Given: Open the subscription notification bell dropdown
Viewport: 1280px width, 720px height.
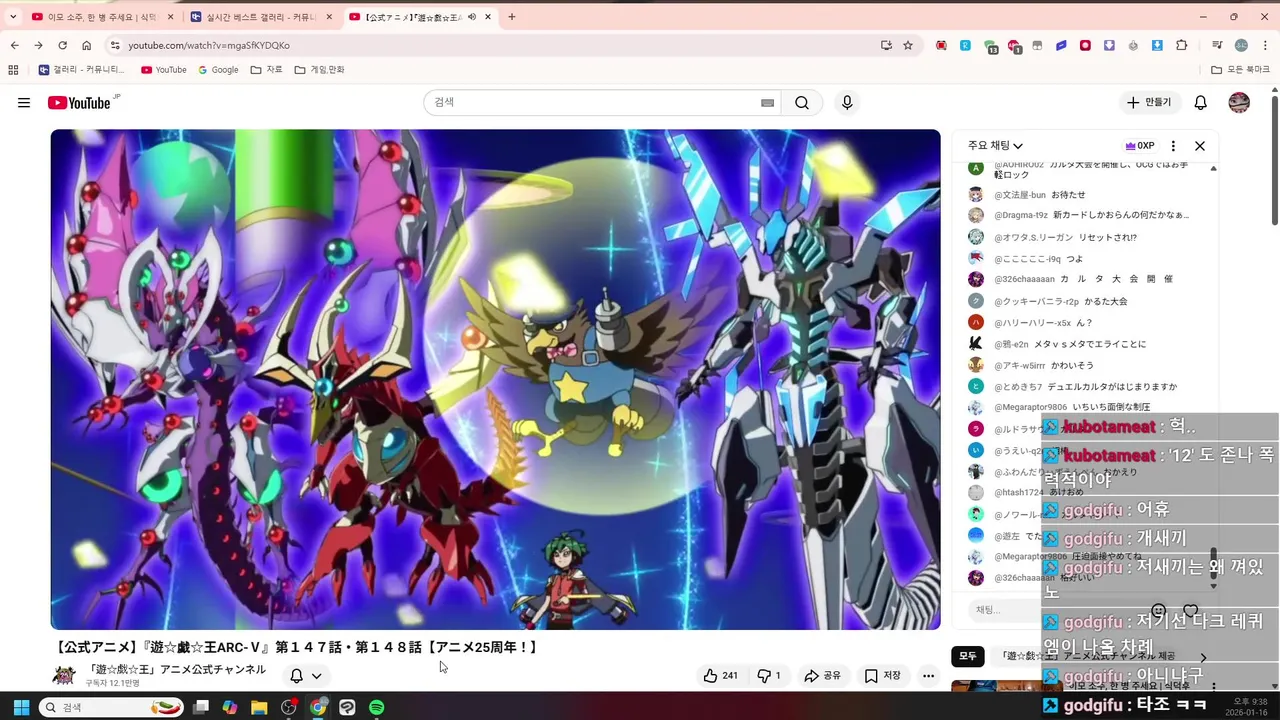Looking at the screenshot, I should pyautogui.click(x=306, y=676).
